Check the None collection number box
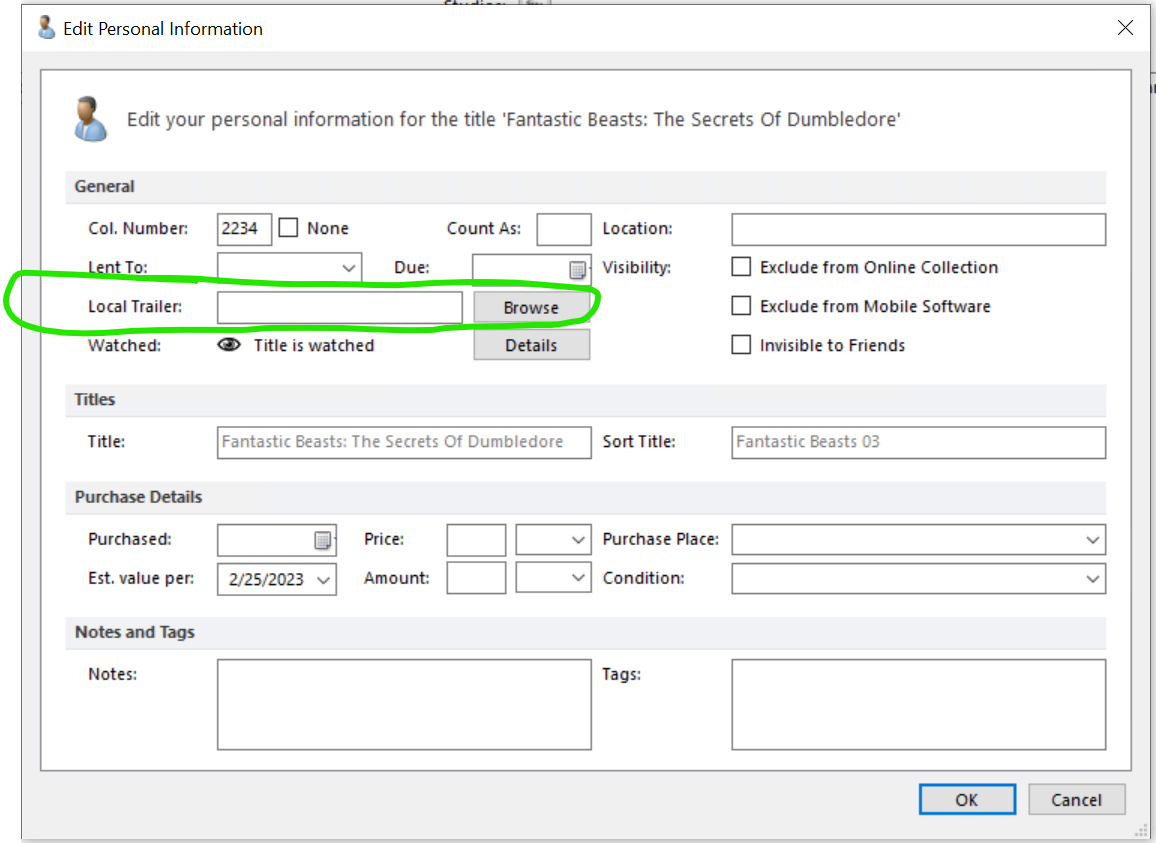The height and width of the screenshot is (843, 1156). (x=288, y=228)
